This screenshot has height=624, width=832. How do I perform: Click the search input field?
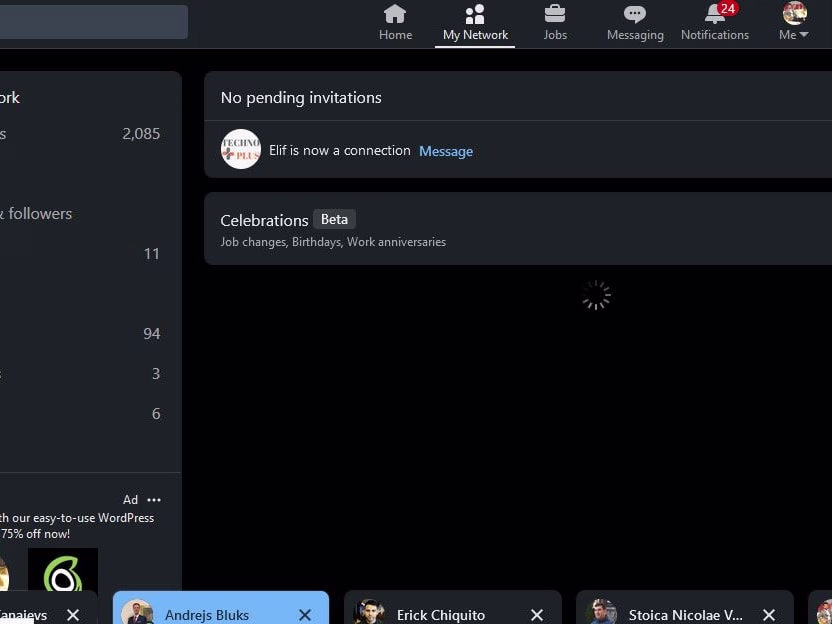93,22
